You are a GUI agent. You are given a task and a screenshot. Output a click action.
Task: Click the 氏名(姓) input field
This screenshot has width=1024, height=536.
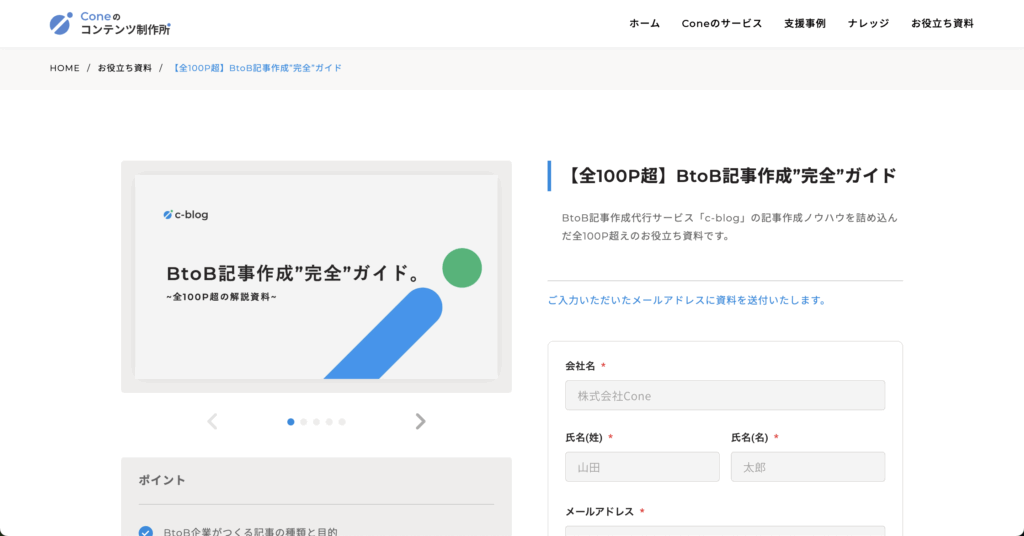pos(642,467)
